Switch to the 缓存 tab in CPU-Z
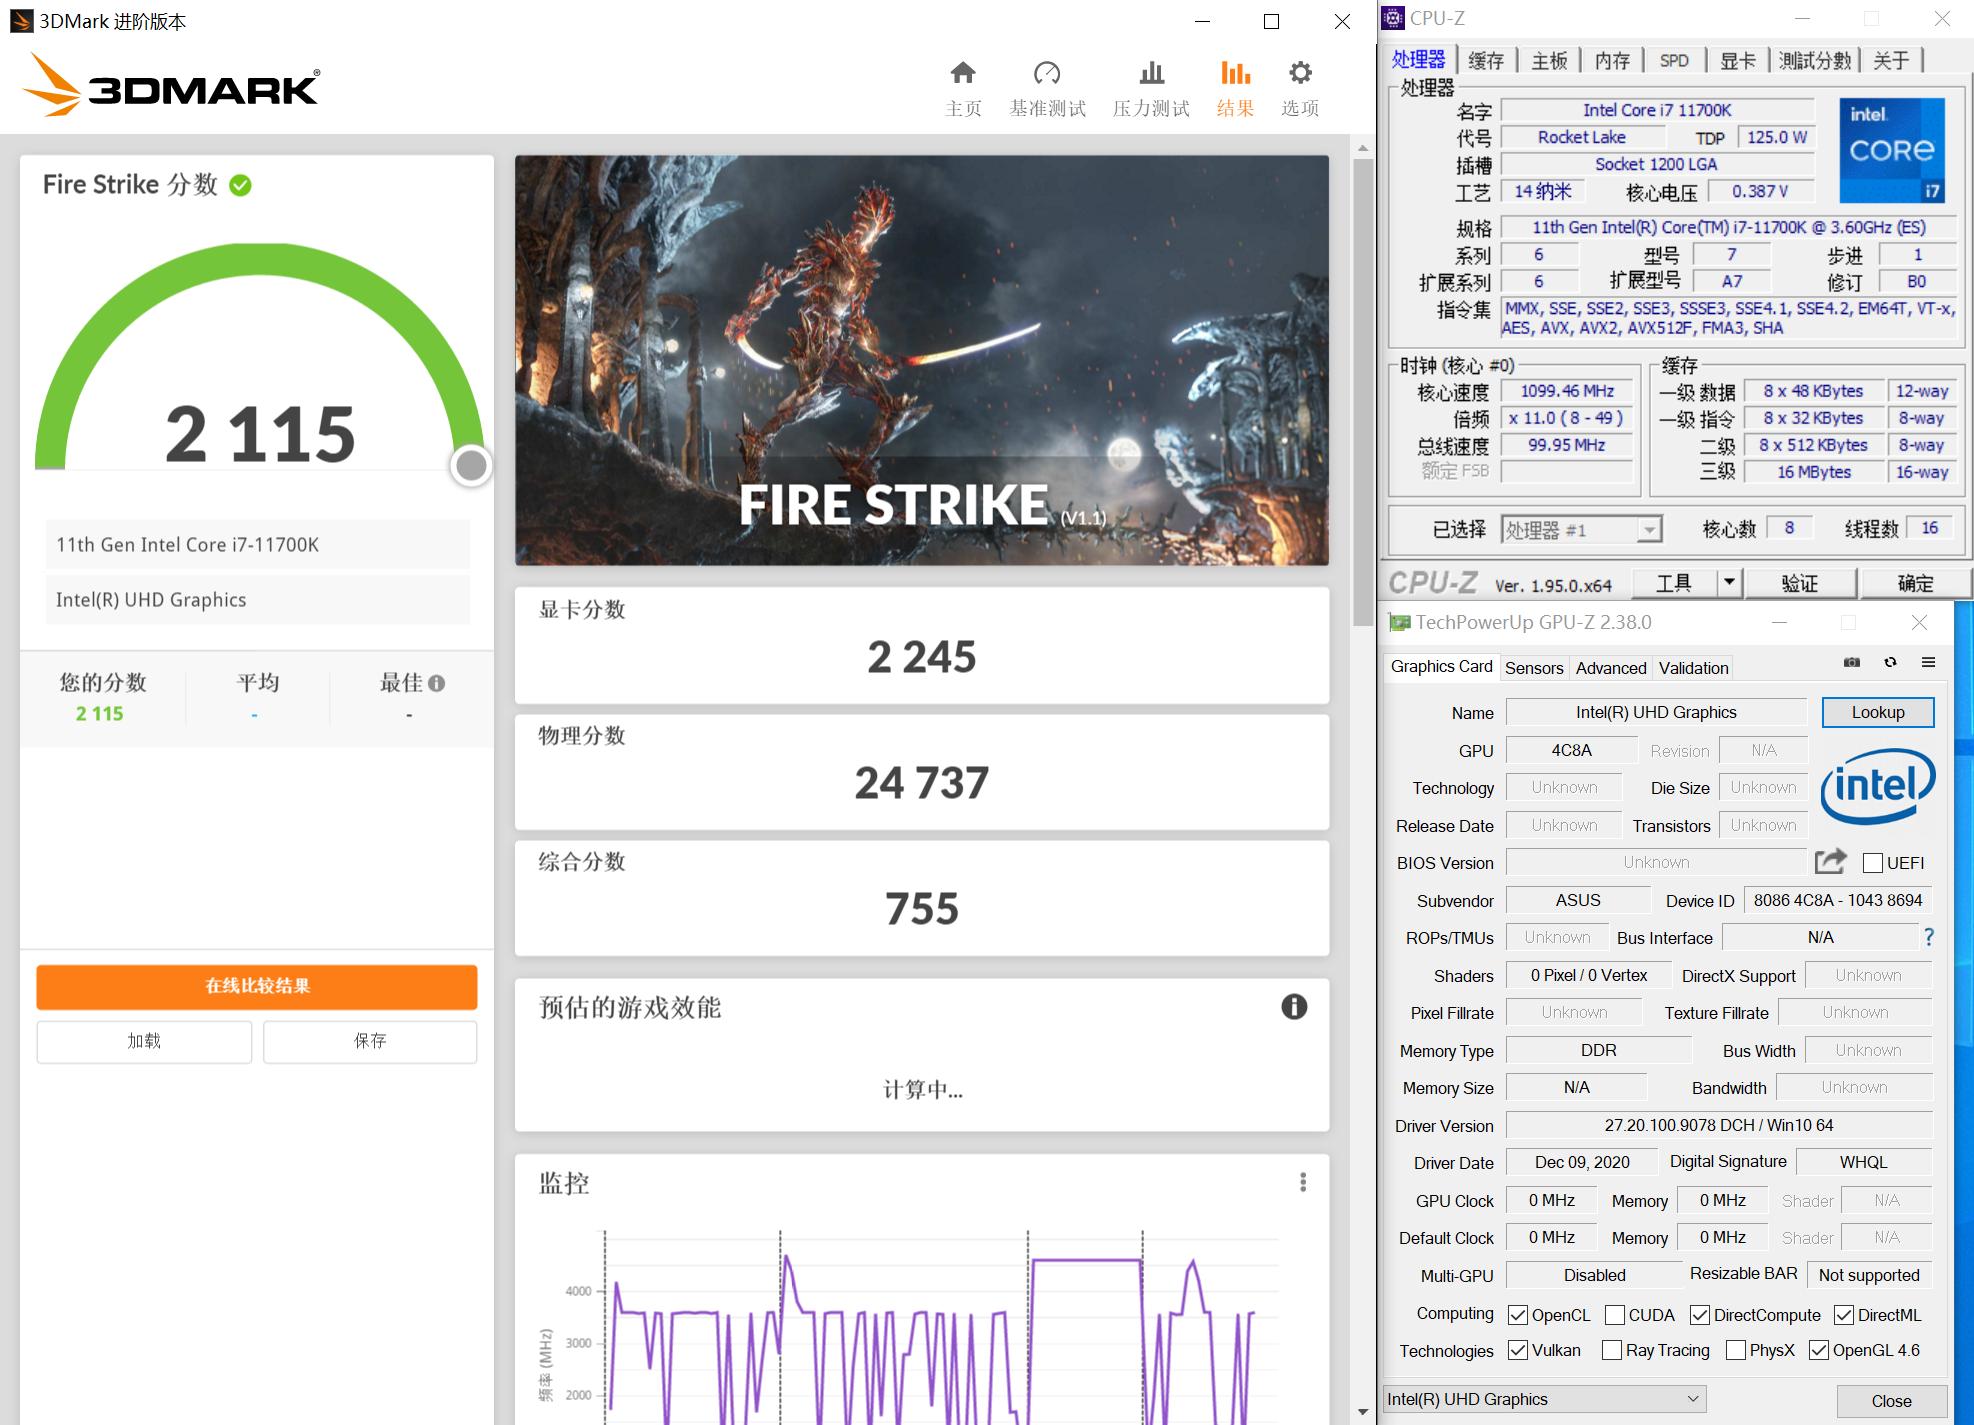 click(x=1486, y=60)
